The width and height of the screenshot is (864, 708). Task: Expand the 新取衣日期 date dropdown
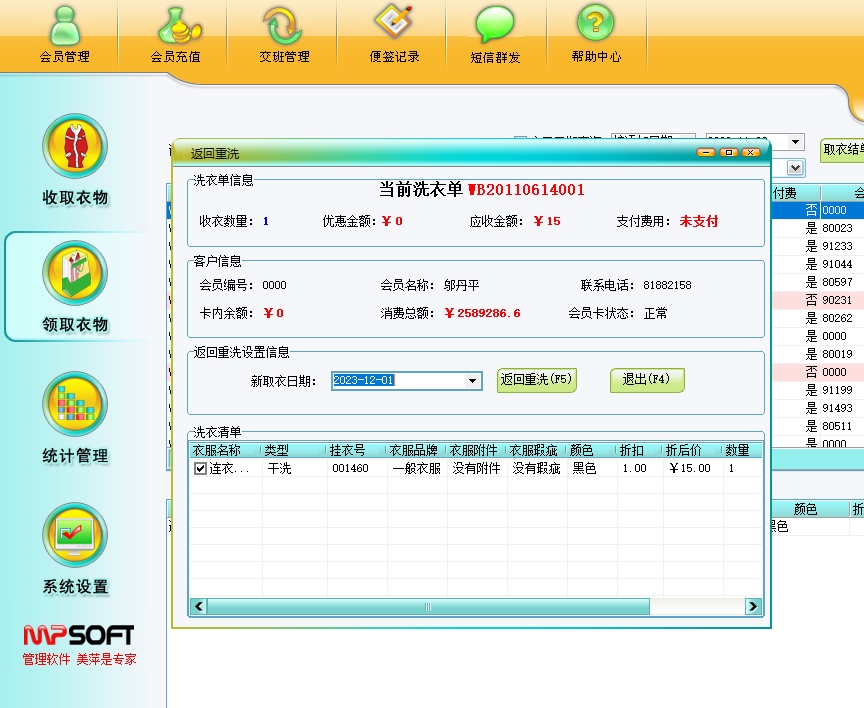click(x=473, y=381)
